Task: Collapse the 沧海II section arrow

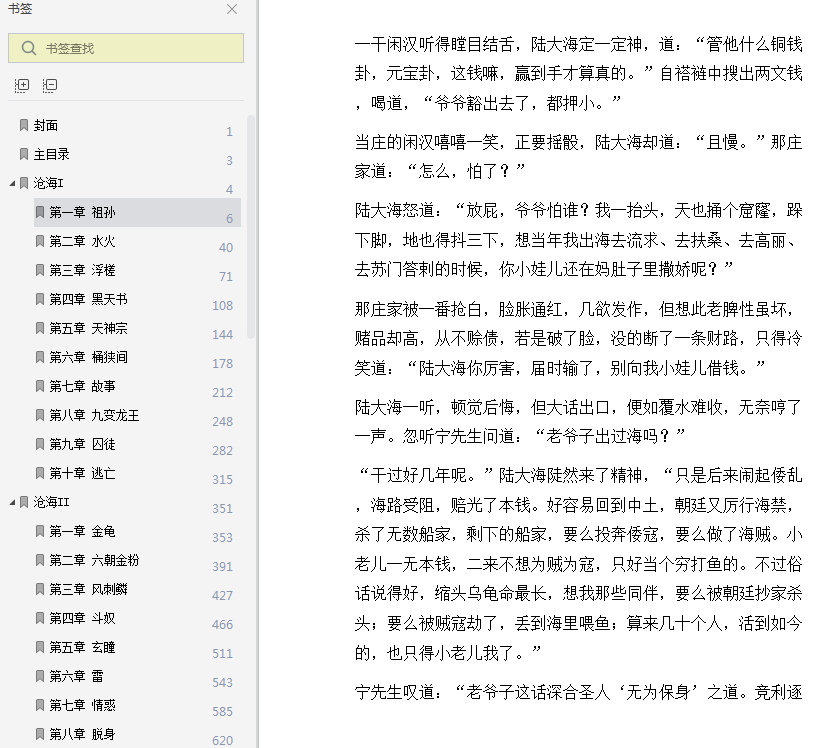Action: (x=12, y=502)
